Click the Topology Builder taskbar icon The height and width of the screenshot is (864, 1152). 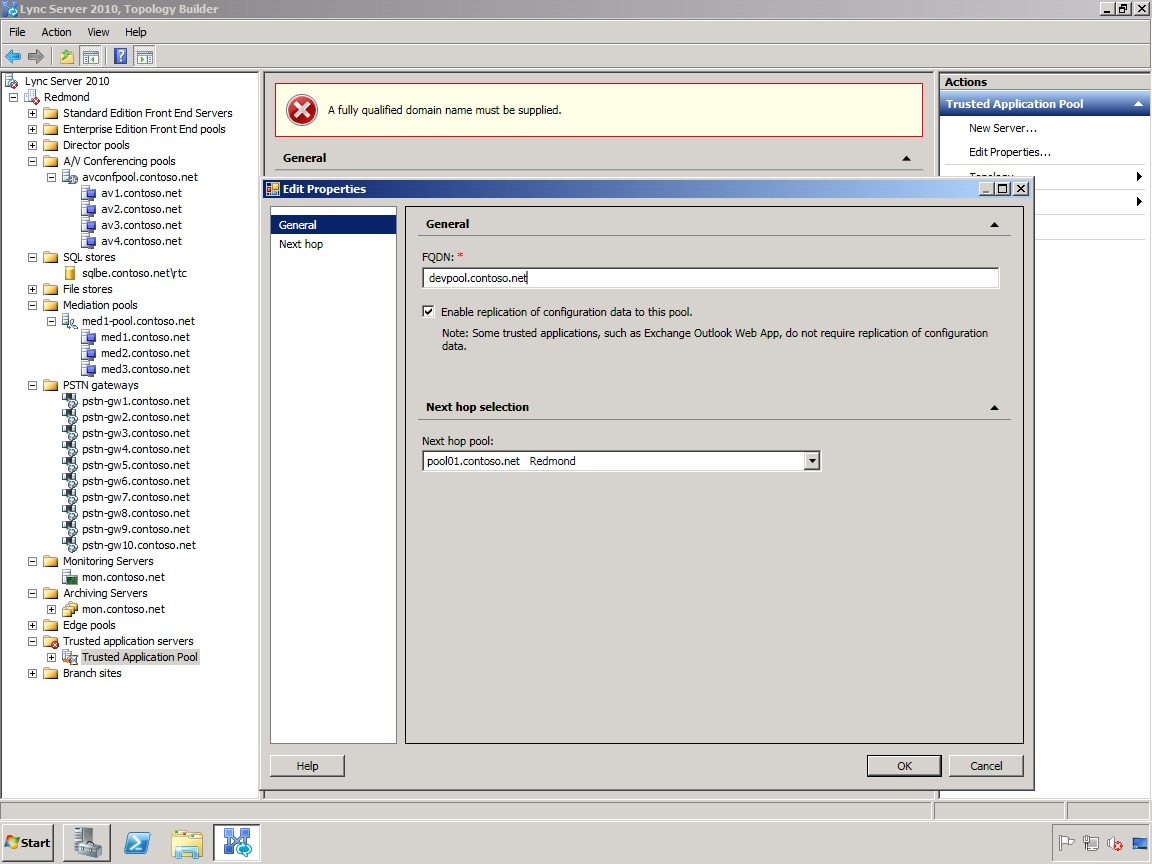click(237, 842)
